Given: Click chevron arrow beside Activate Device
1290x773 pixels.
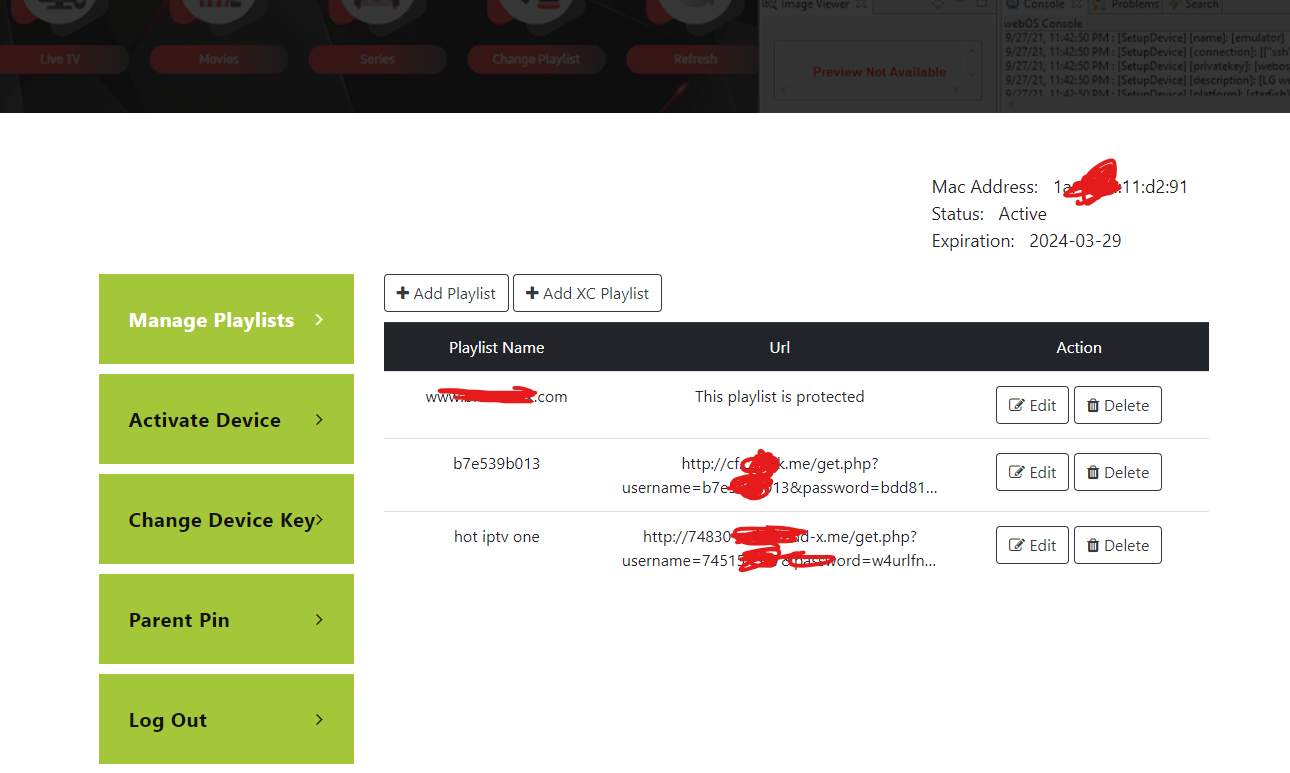Looking at the screenshot, I should [319, 419].
